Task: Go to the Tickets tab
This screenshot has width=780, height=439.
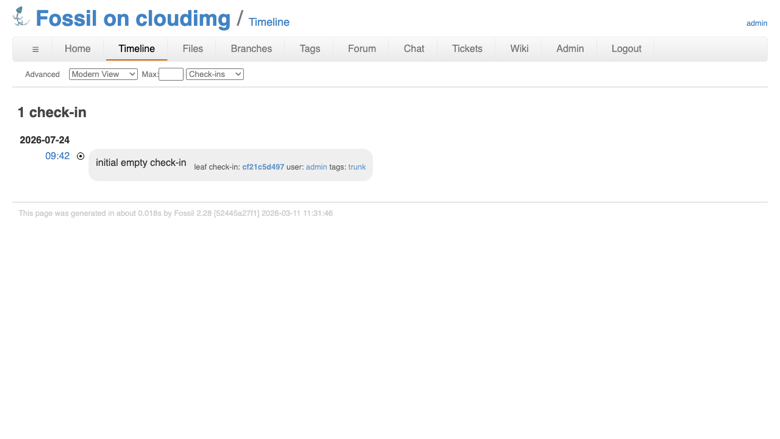Action: (467, 49)
